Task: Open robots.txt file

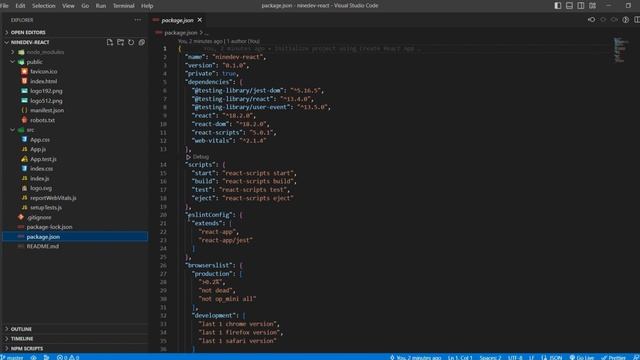Action: tap(42, 120)
